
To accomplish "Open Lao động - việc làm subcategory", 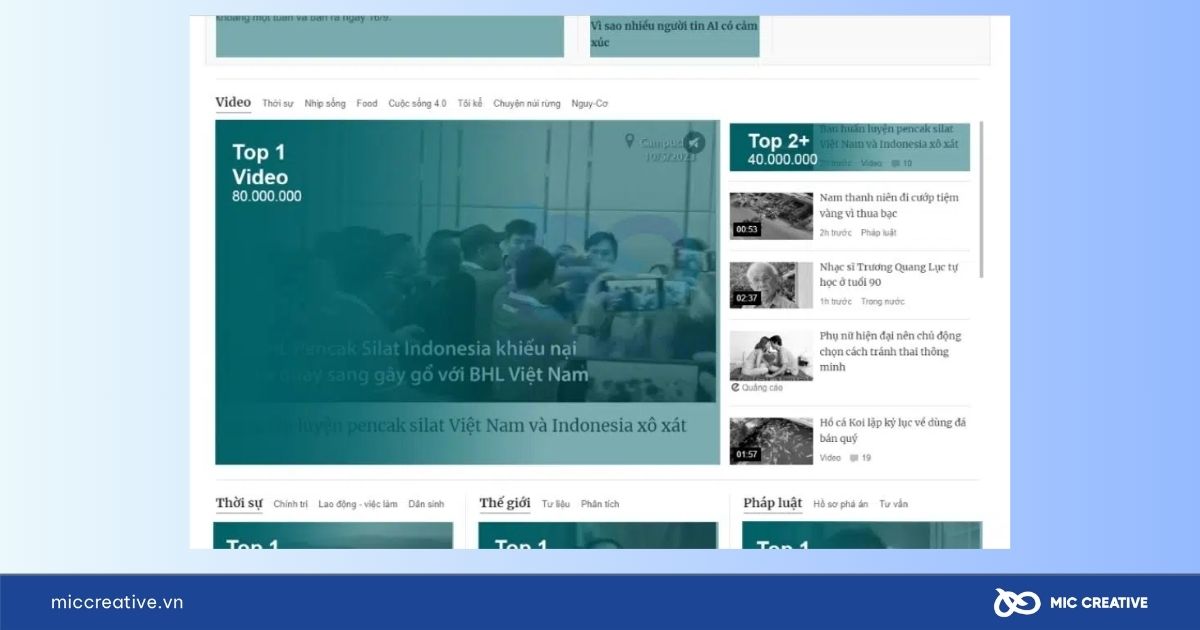I will [x=358, y=504].
